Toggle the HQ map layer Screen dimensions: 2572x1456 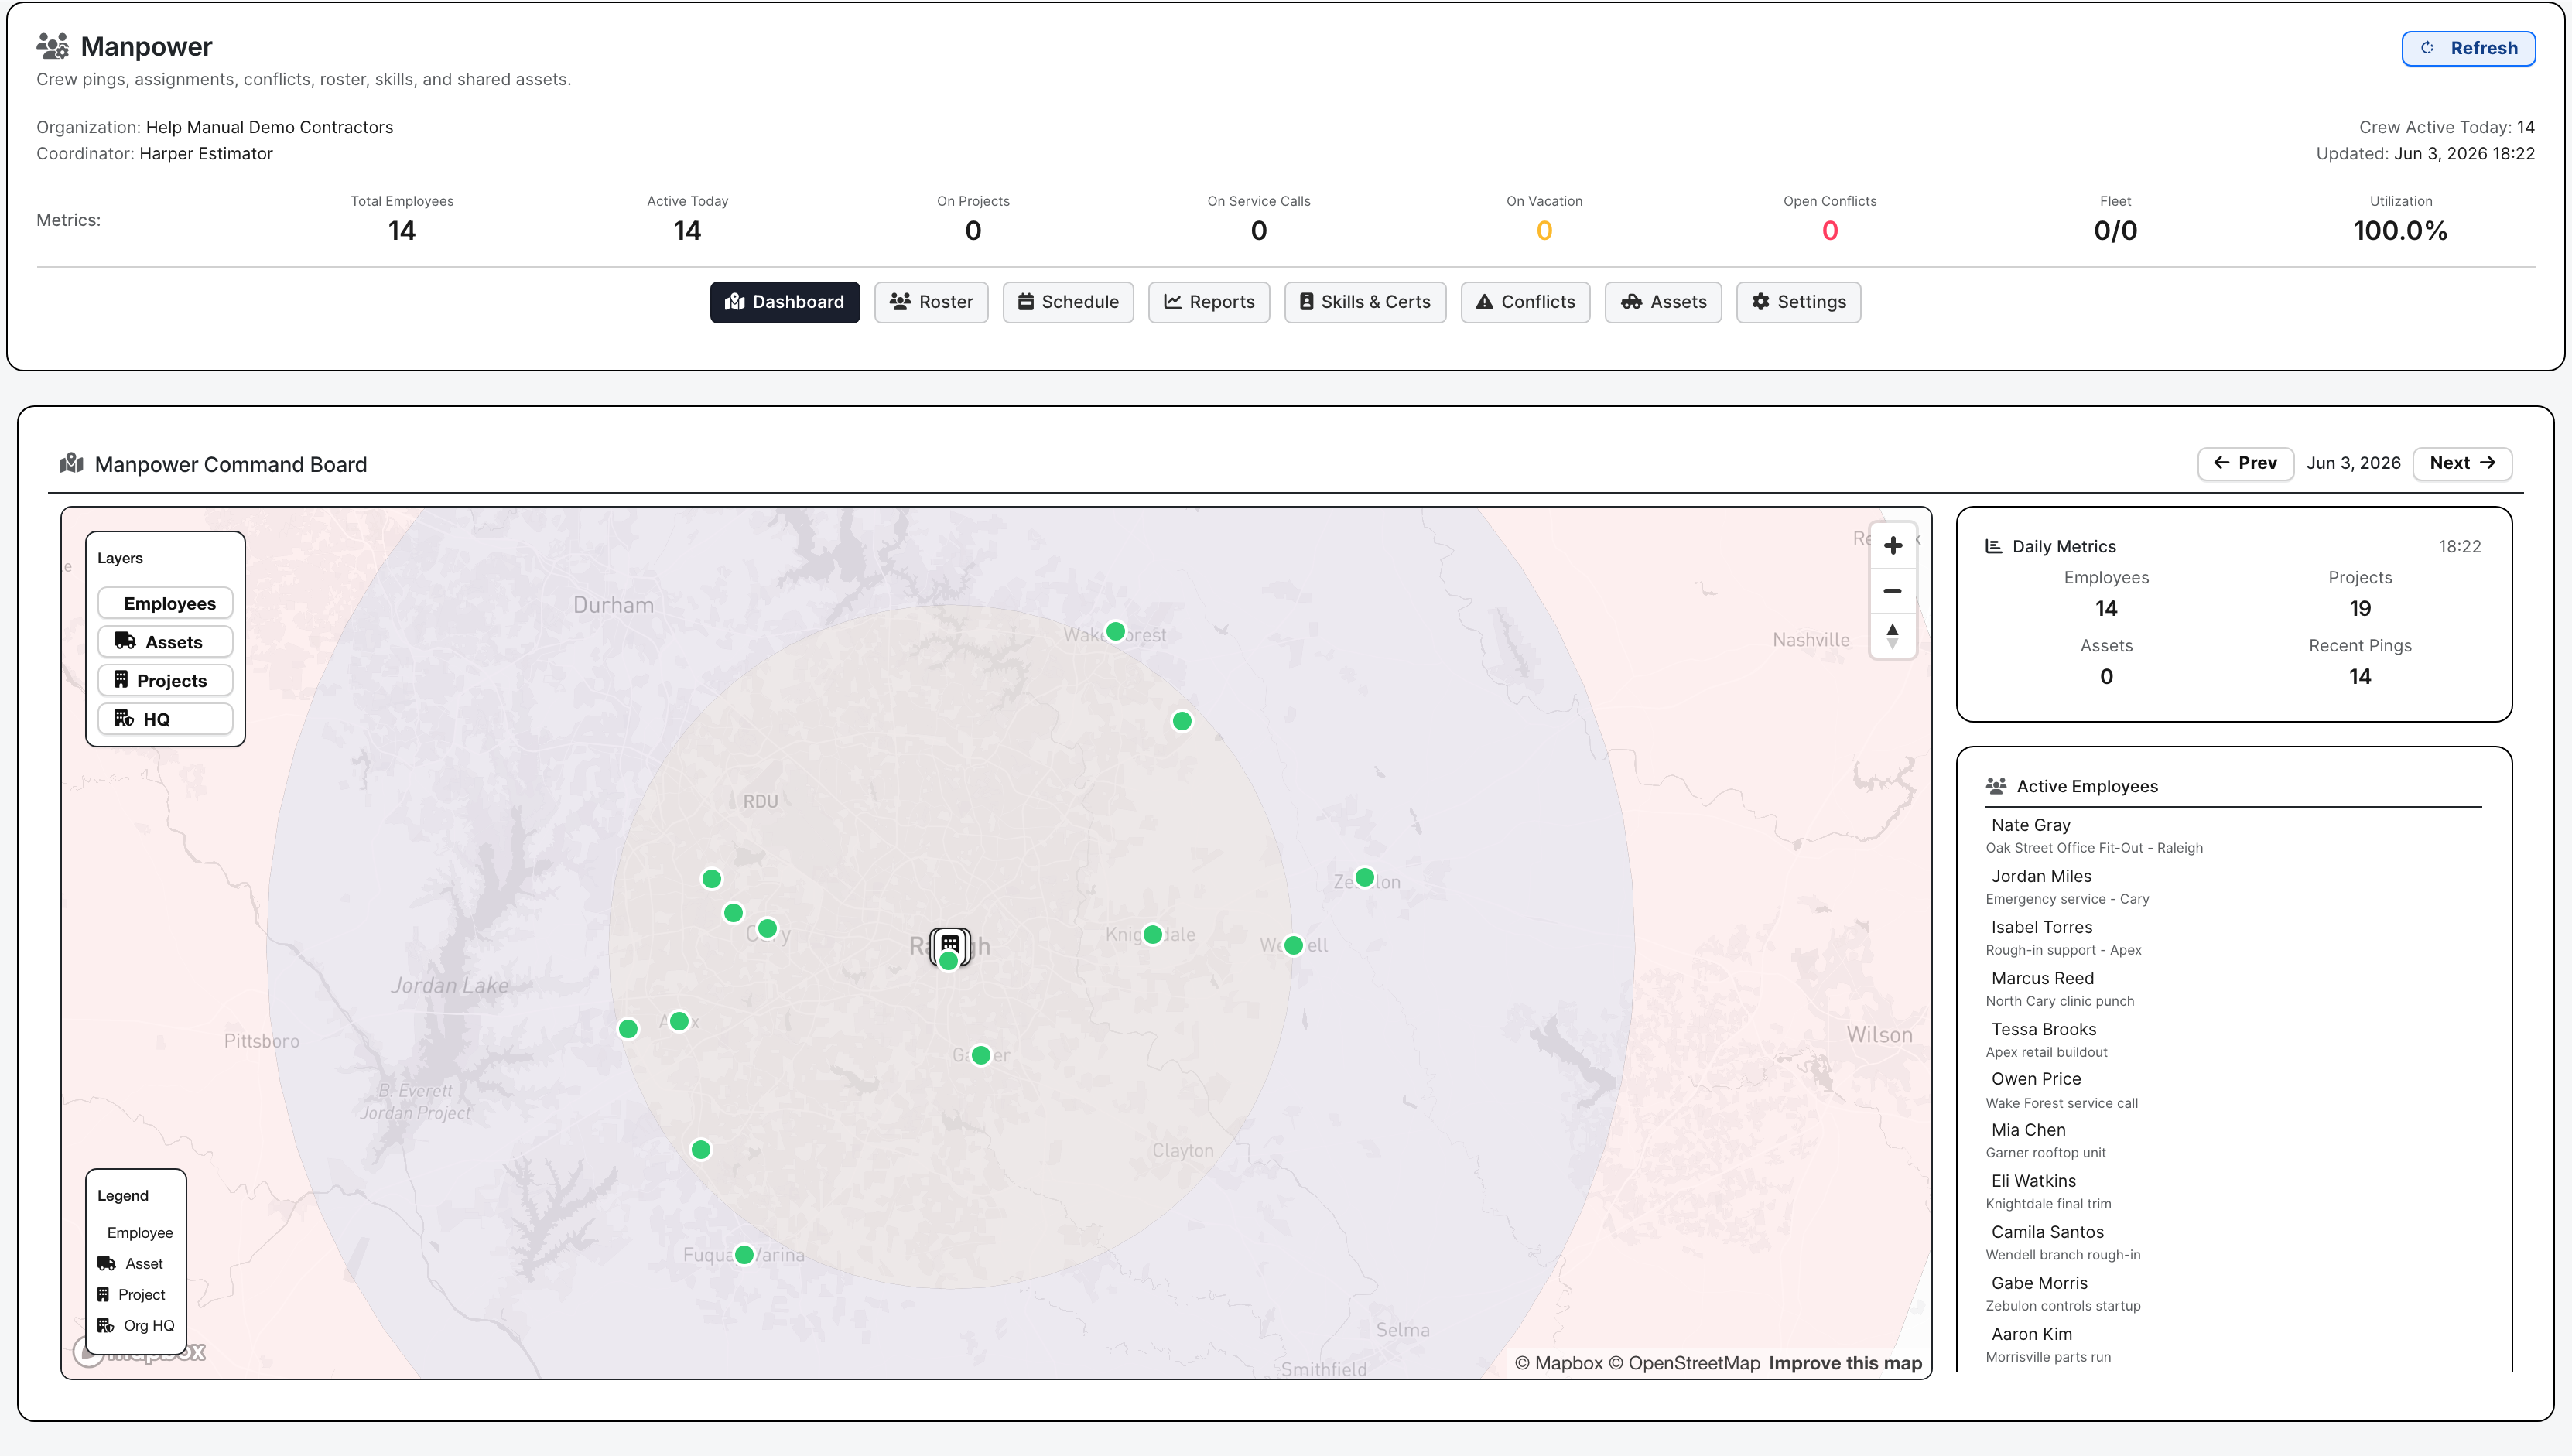click(x=165, y=719)
